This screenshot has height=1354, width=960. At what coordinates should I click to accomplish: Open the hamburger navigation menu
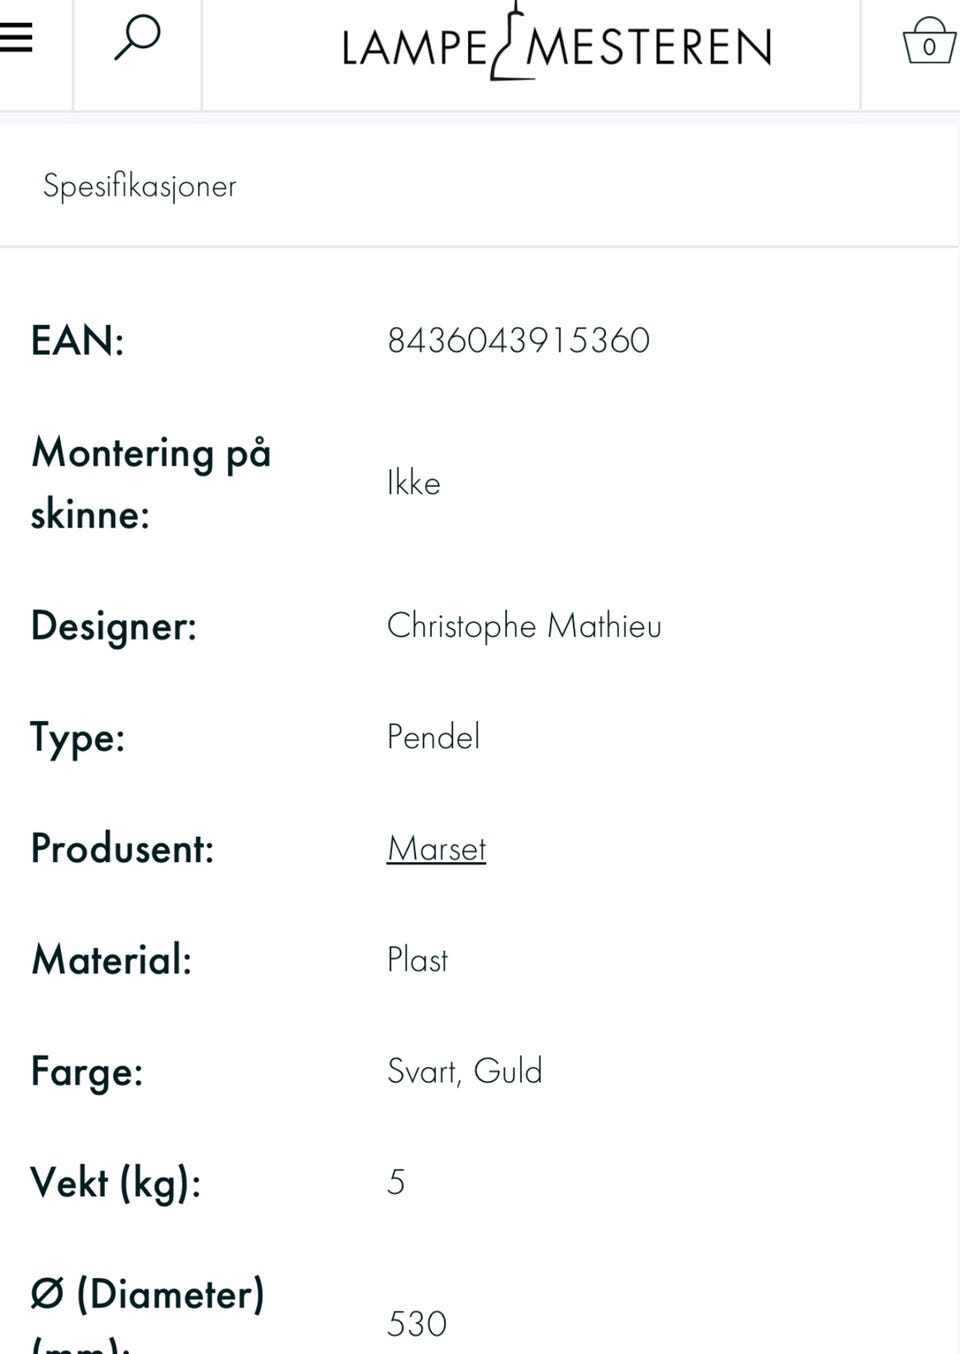tap(16, 38)
